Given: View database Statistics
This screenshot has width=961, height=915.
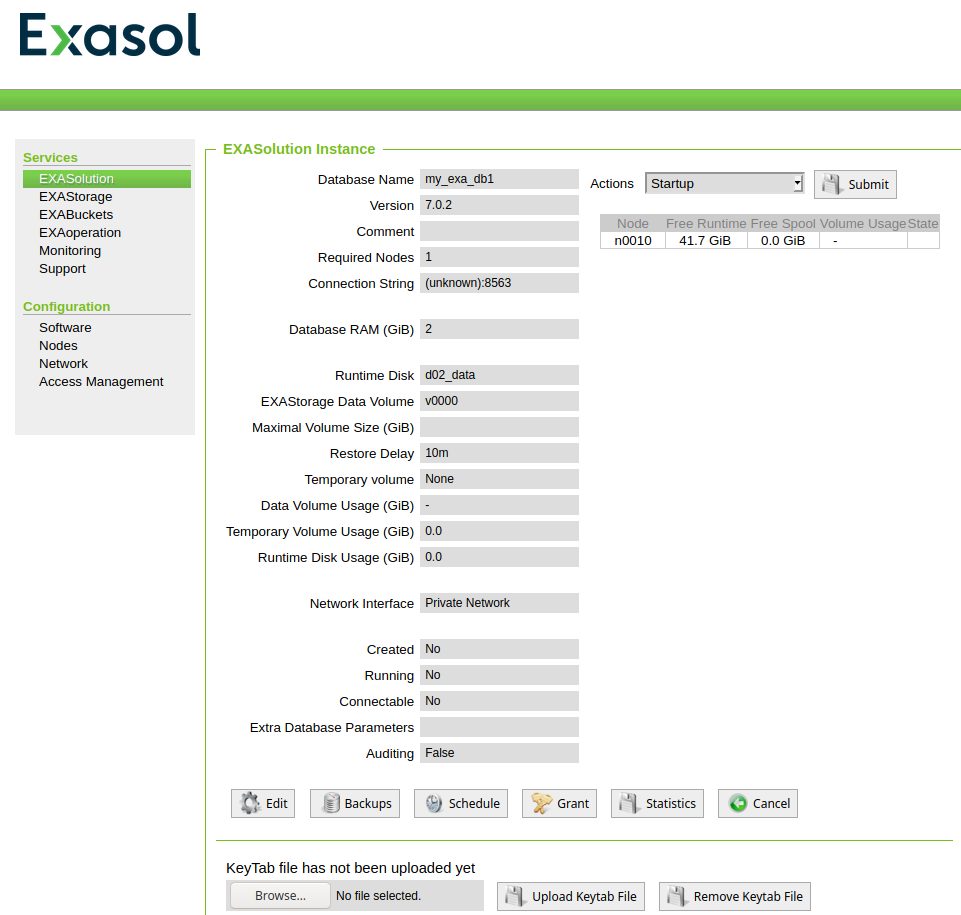Looking at the screenshot, I should coord(657,803).
